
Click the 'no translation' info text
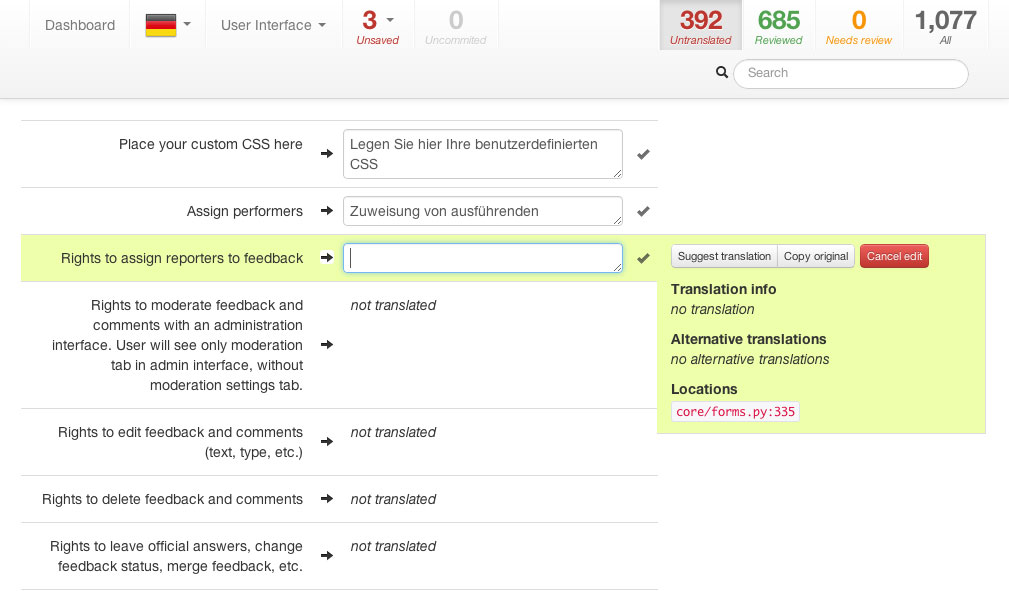(712, 309)
